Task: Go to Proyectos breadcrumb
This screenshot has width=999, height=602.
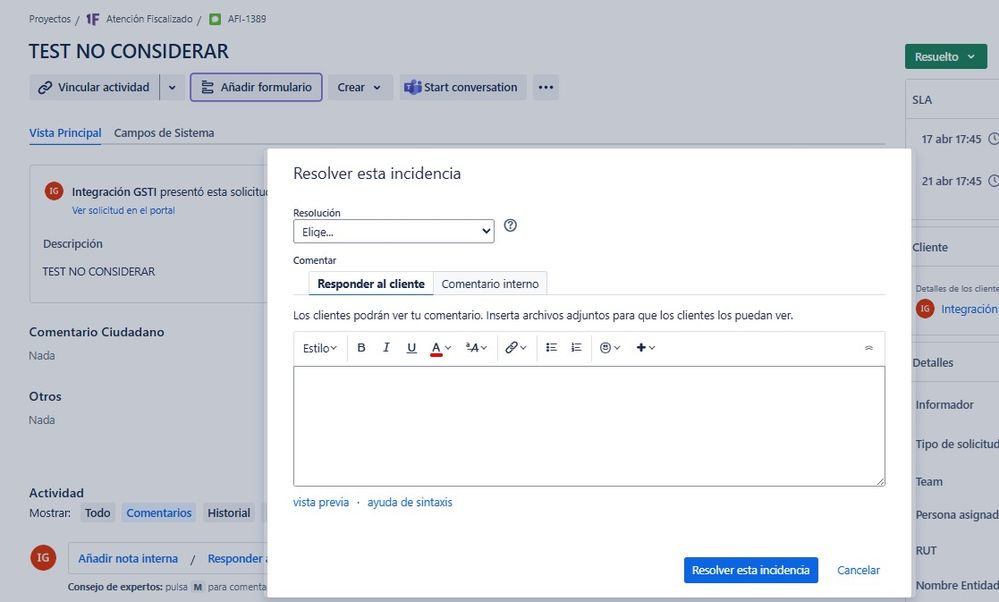Action: [50, 19]
